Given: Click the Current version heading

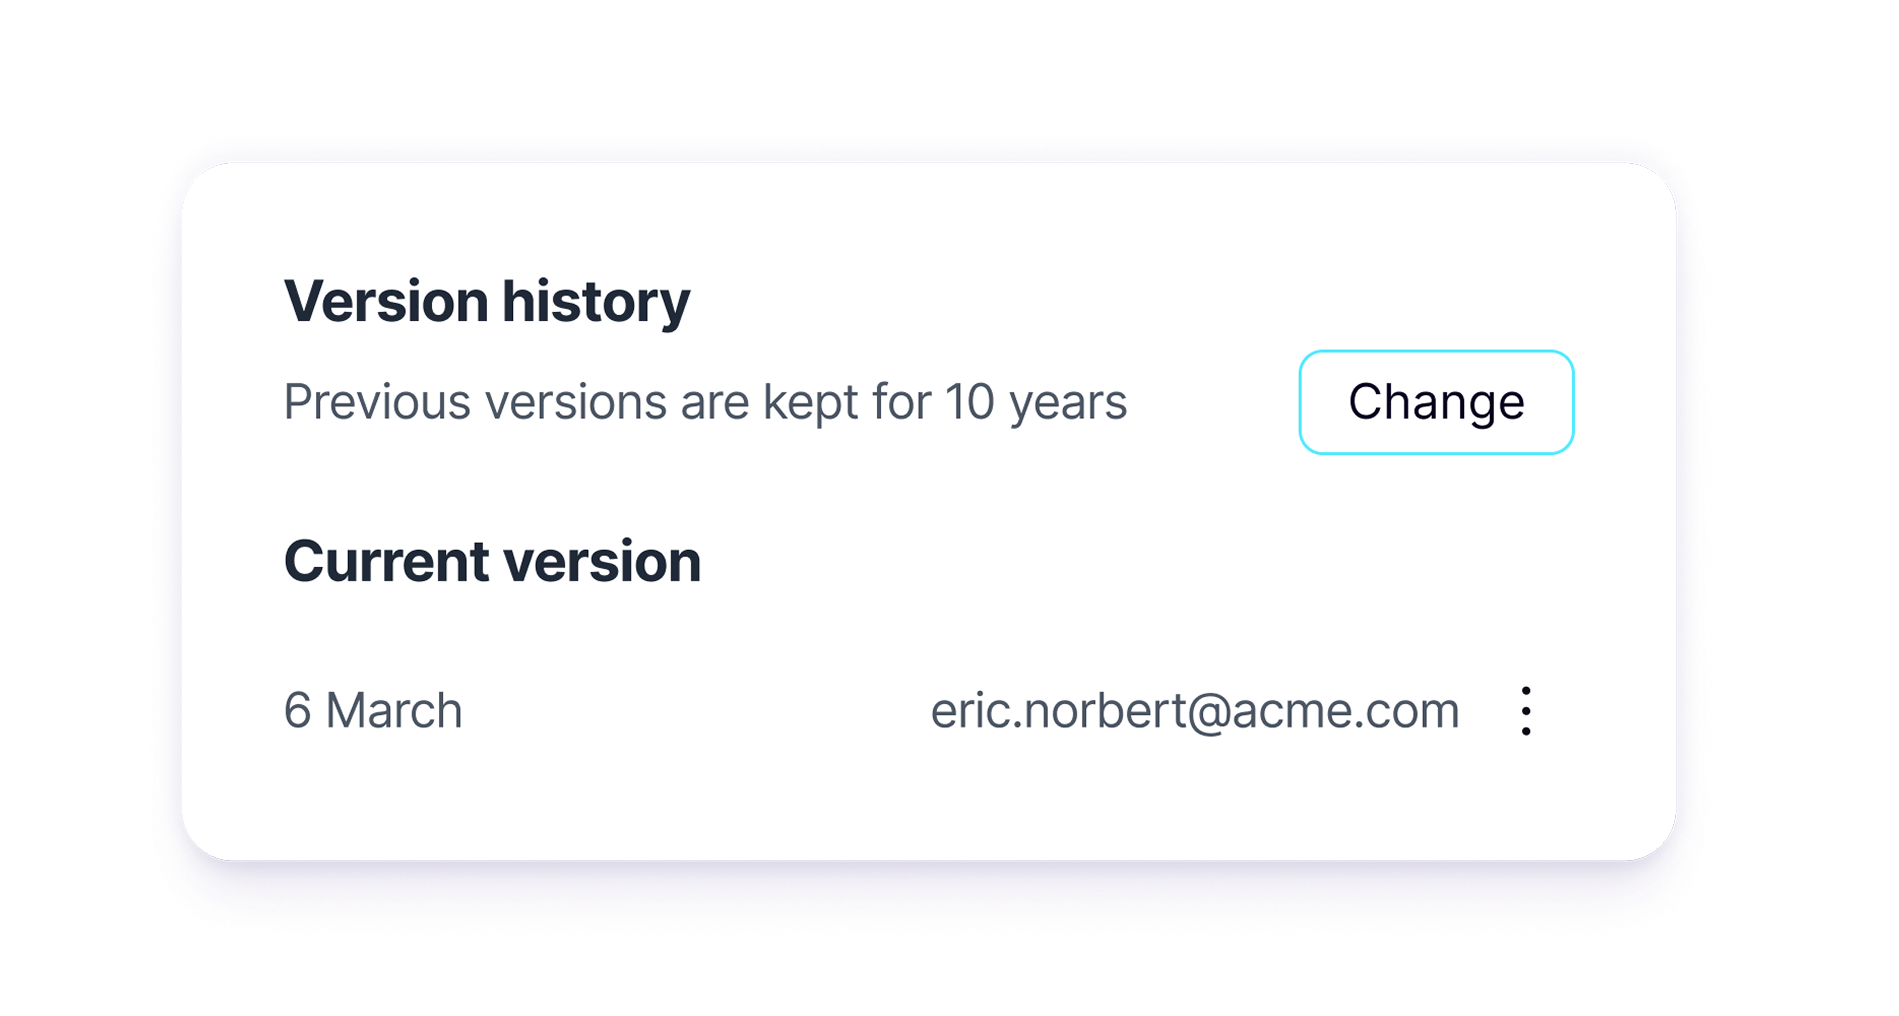Looking at the screenshot, I should point(492,561).
